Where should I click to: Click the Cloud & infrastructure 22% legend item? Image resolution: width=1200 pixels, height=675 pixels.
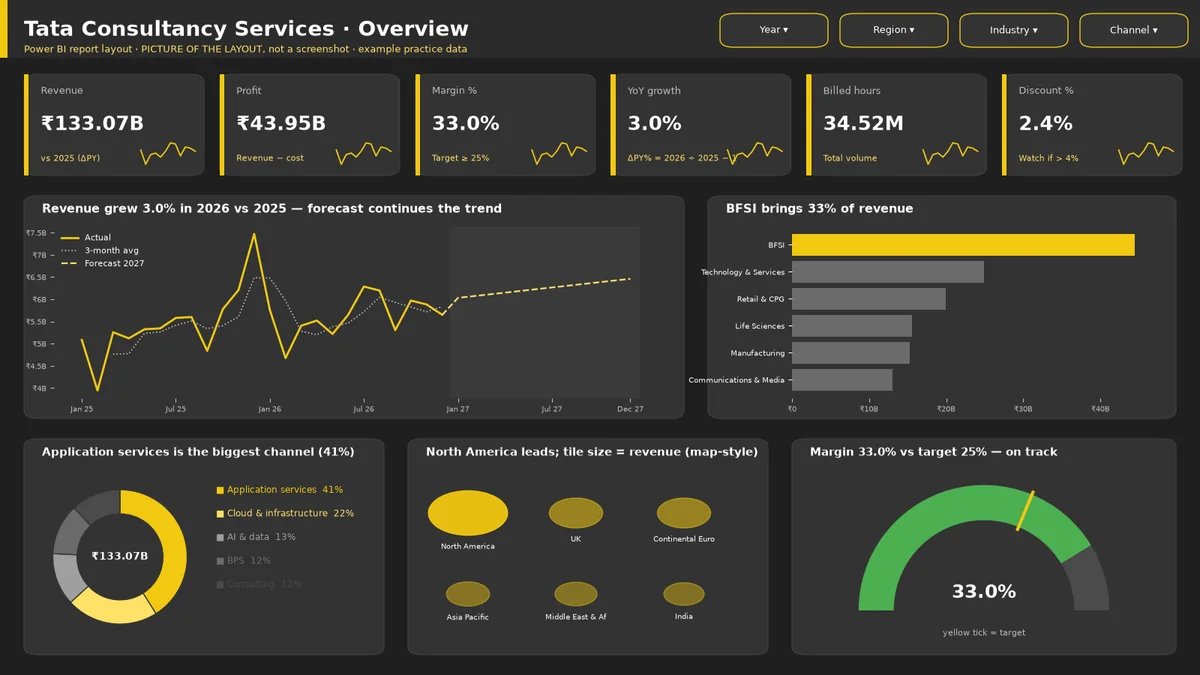pyautogui.click(x=285, y=513)
